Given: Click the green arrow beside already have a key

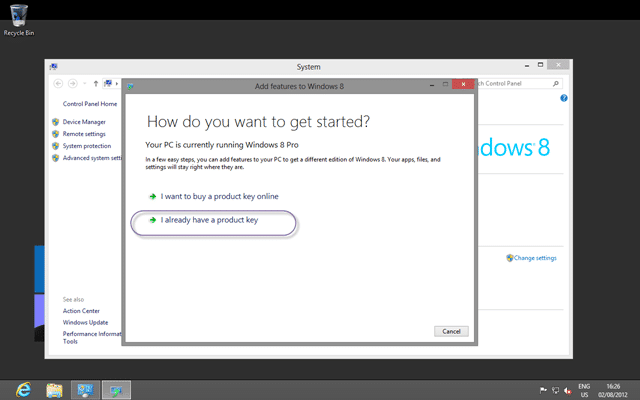Looking at the screenshot, I should click(x=153, y=220).
